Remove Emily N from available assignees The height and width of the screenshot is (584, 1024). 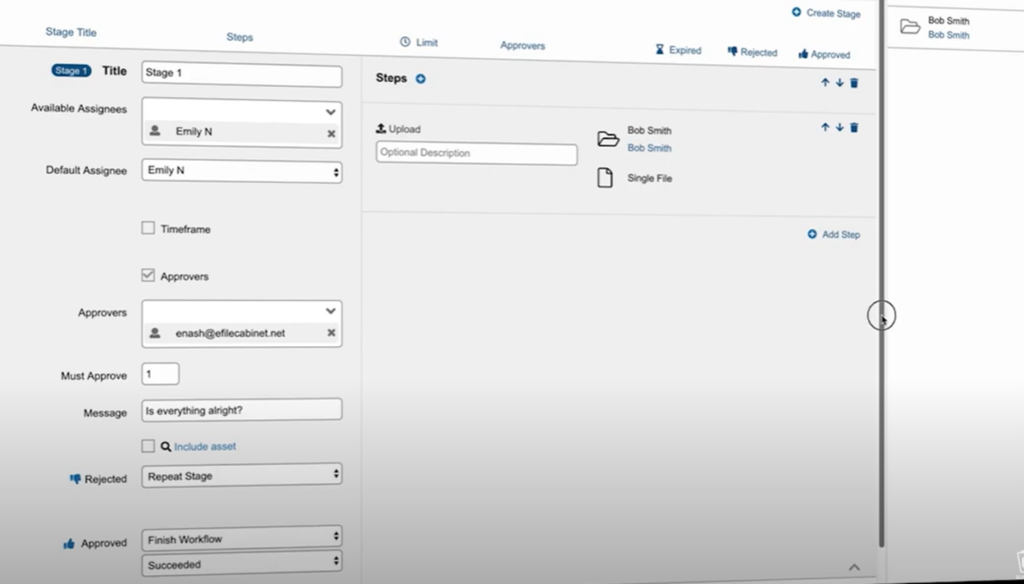pyautogui.click(x=331, y=133)
